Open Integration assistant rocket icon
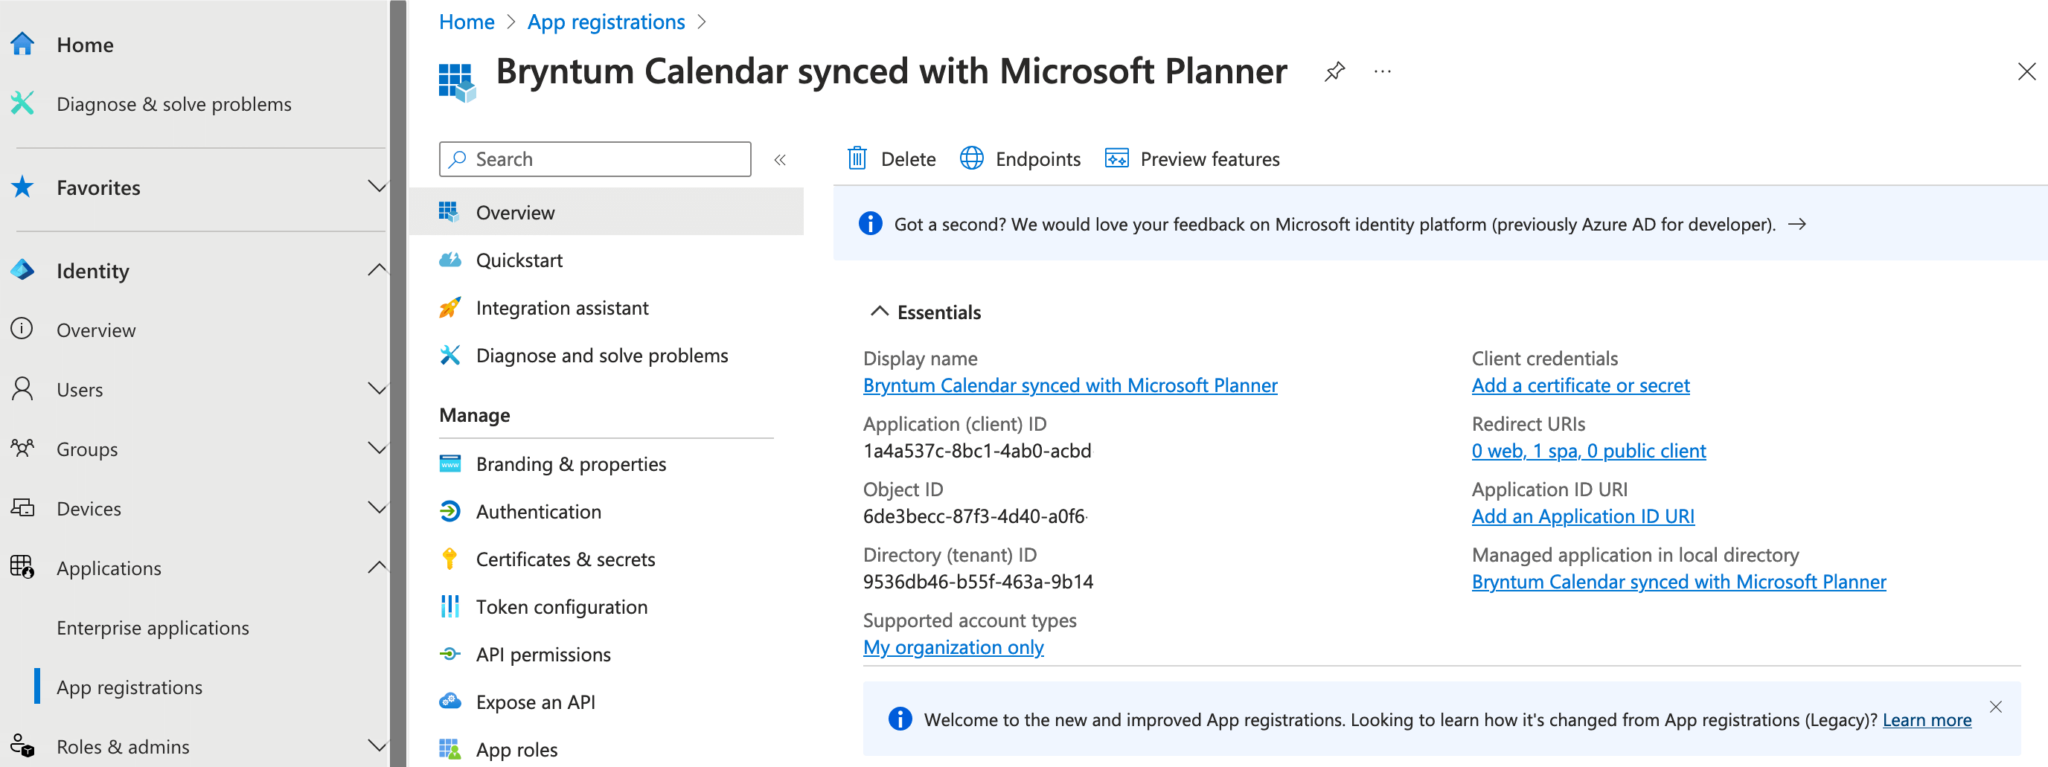 click(450, 308)
